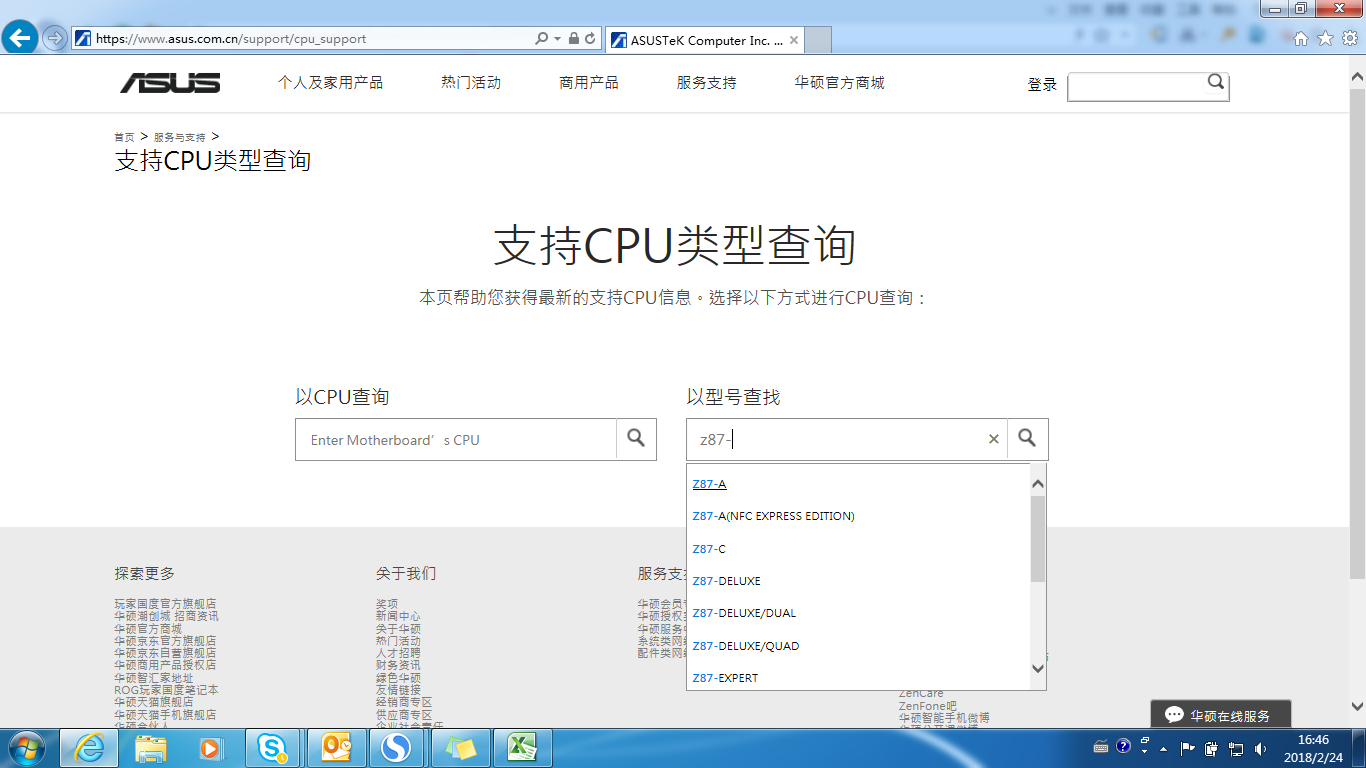Screen dimensions: 1366x768
Task: Open 华硕京东官方旗舰店 footer link
Action: tap(165, 641)
